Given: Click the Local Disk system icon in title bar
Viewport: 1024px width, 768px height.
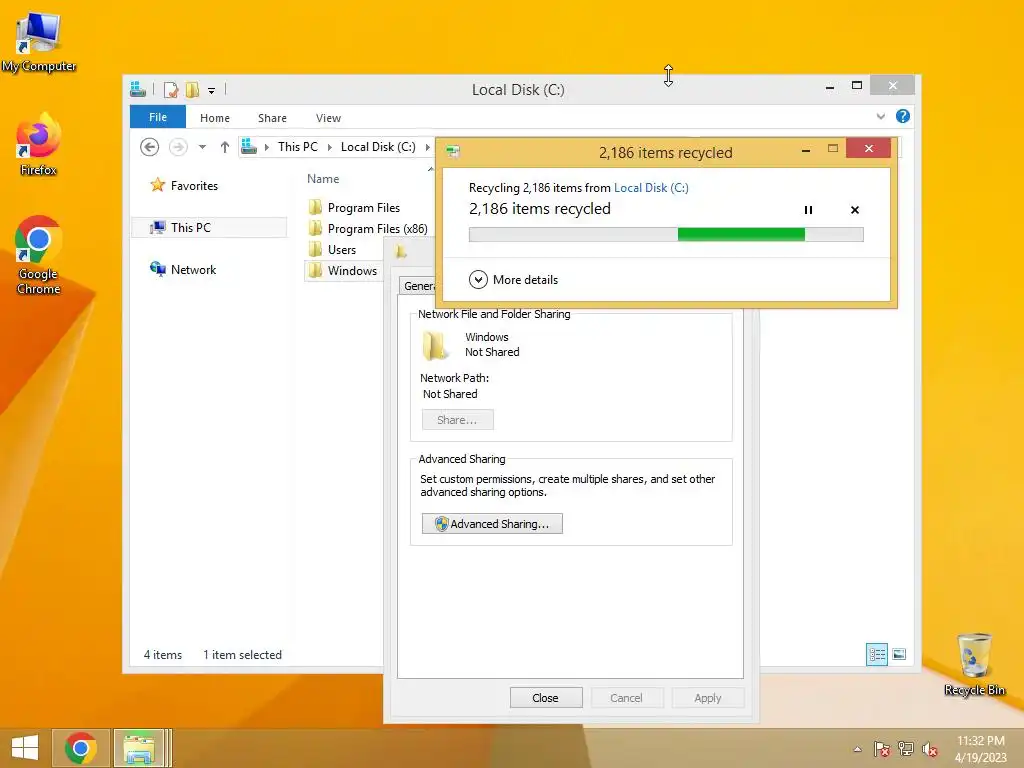Looking at the screenshot, I should coord(138,89).
